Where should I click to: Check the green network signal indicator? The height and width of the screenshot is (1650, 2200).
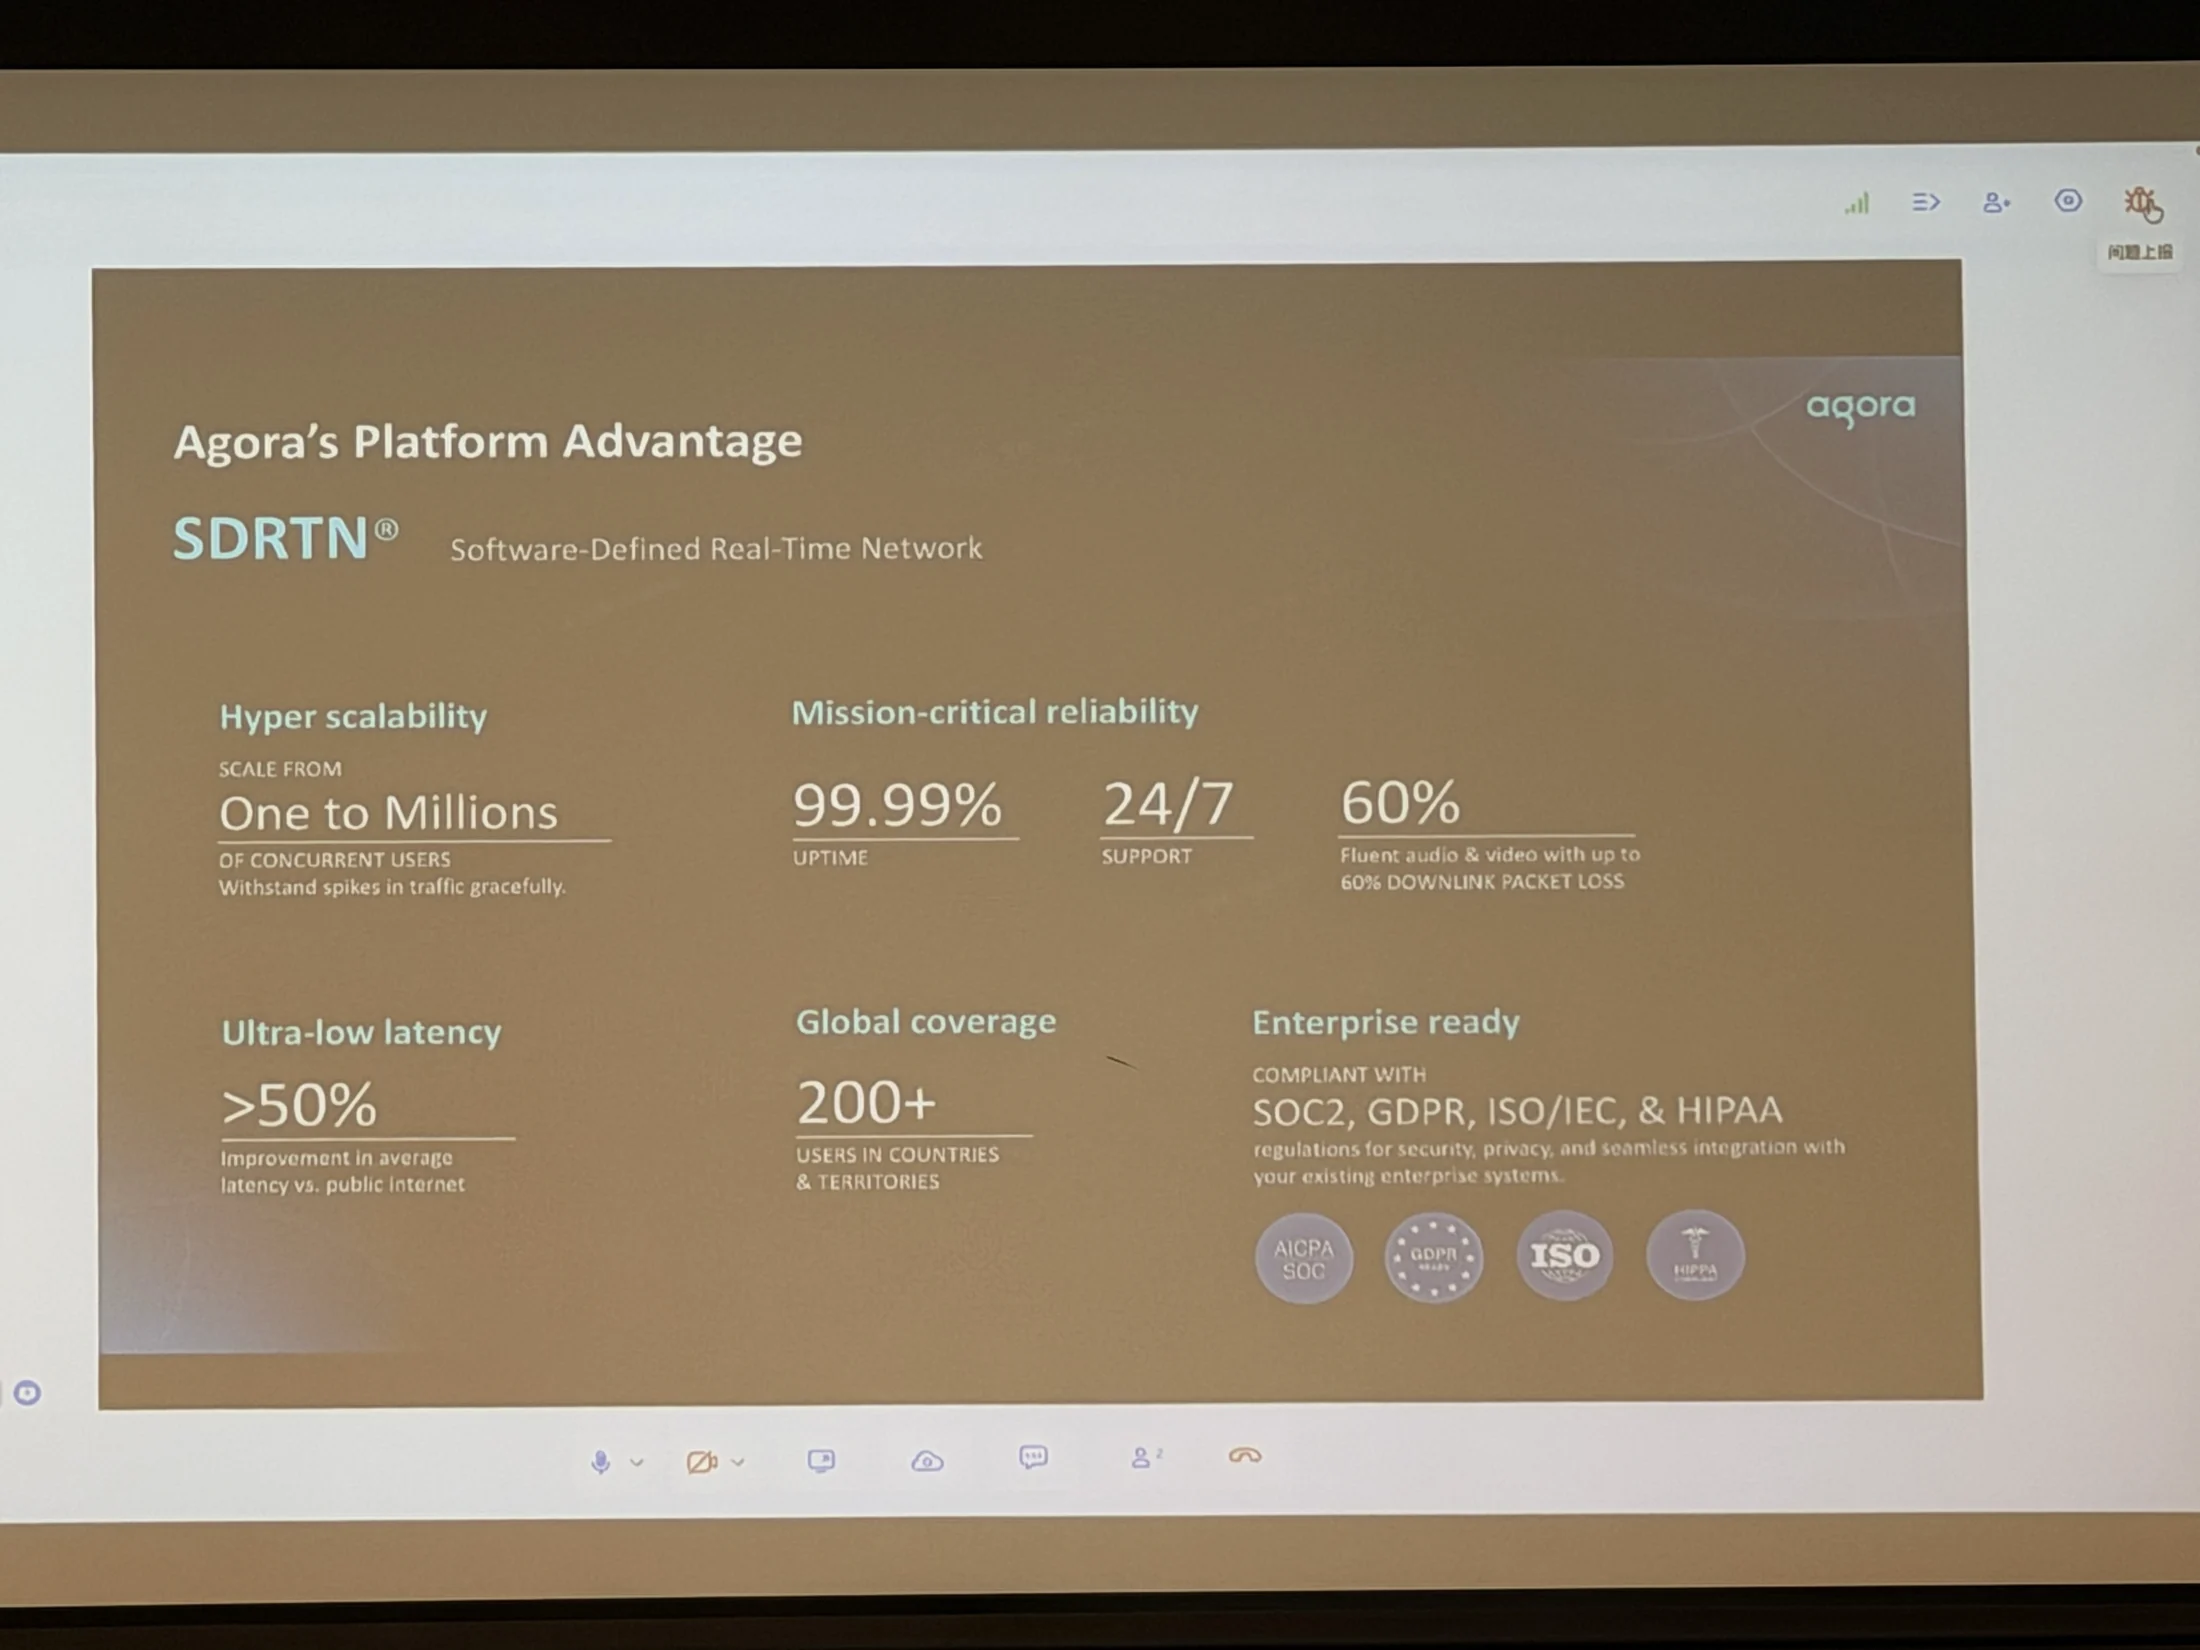(x=1857, y=203)
